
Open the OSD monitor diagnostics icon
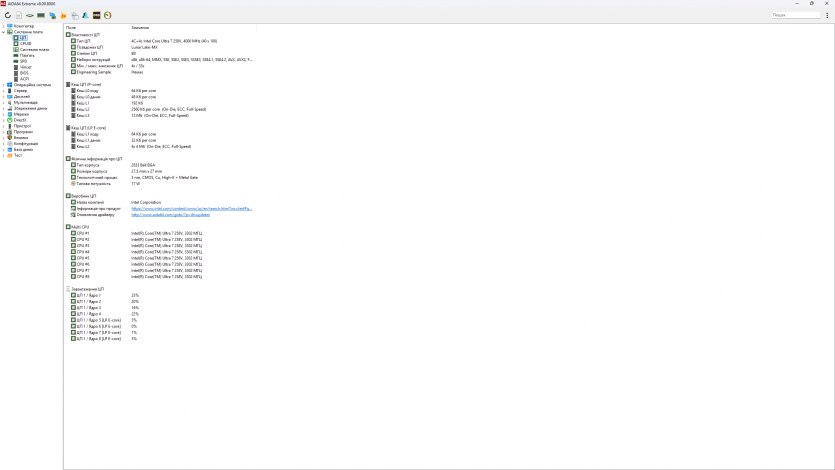(x=96, y=15)
